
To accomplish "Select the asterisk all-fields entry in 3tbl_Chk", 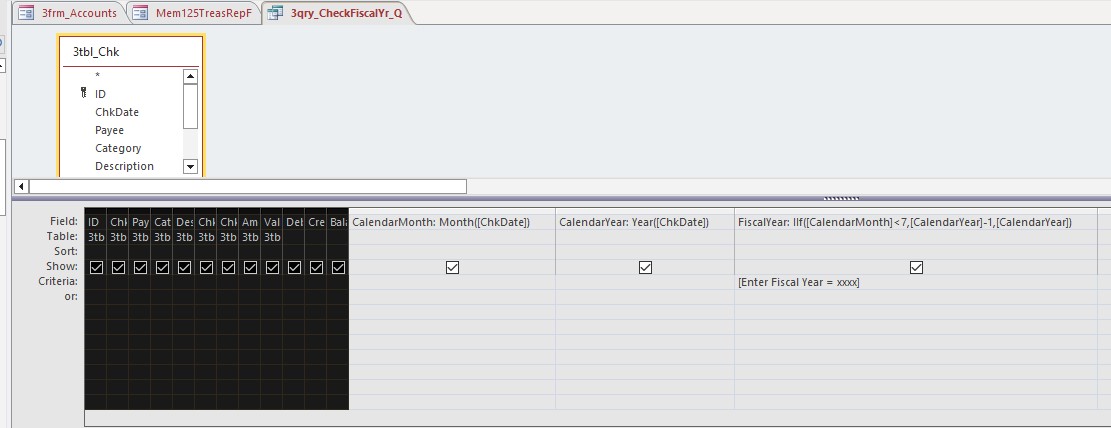I will 97,76.
